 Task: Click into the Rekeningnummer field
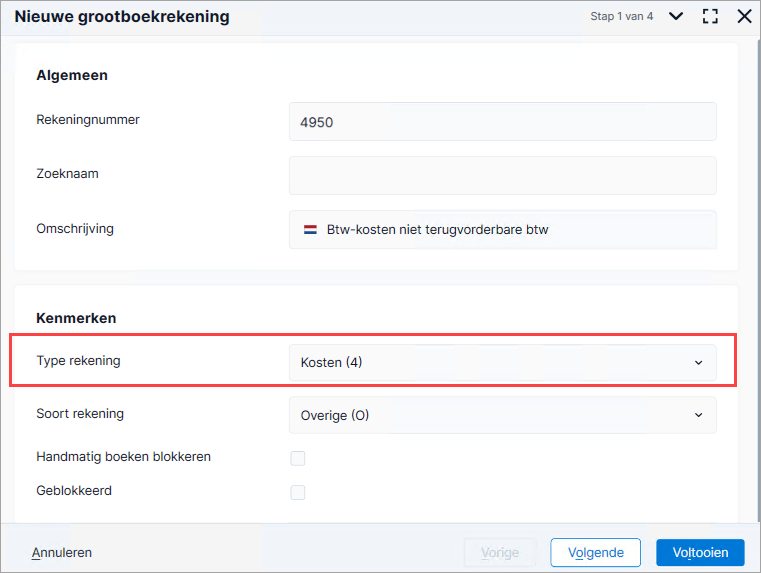(x=502, y=122)
